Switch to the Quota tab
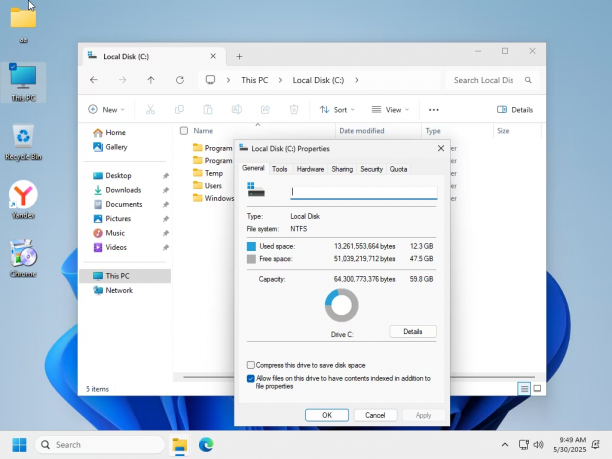The image size is (612, 459). point(398,169)
